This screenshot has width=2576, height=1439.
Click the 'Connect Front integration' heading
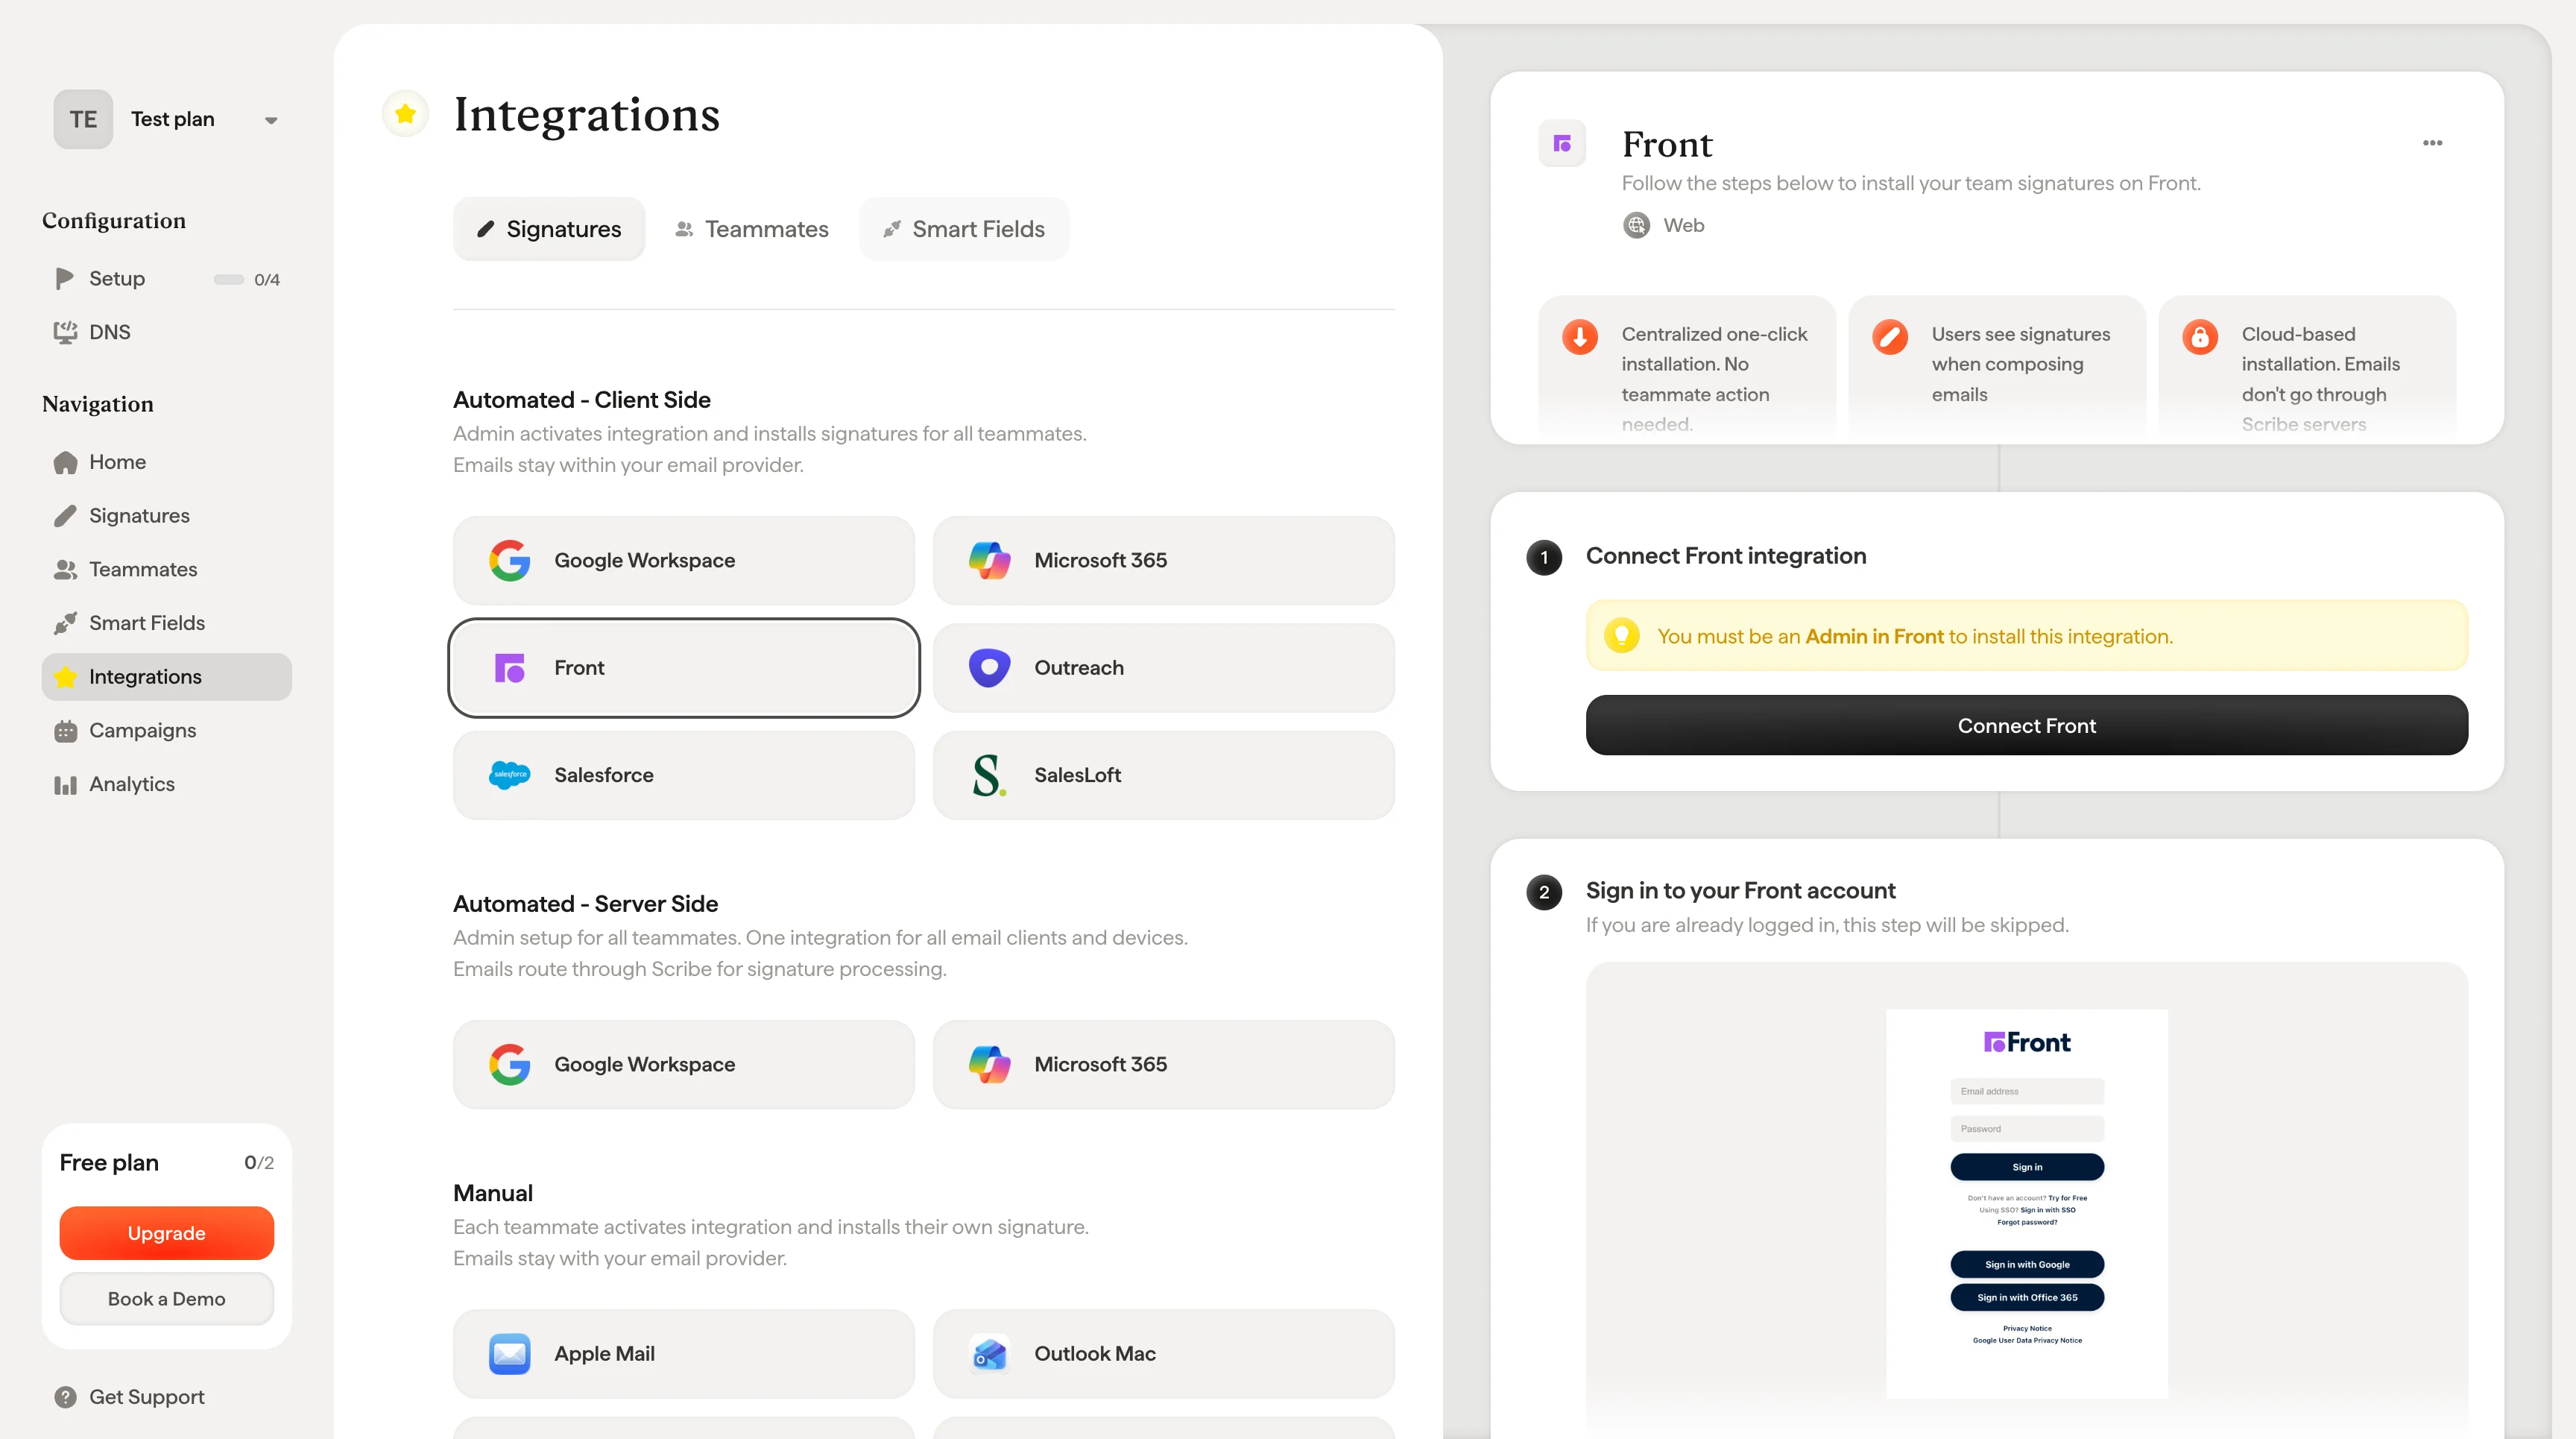point(1726,556)
